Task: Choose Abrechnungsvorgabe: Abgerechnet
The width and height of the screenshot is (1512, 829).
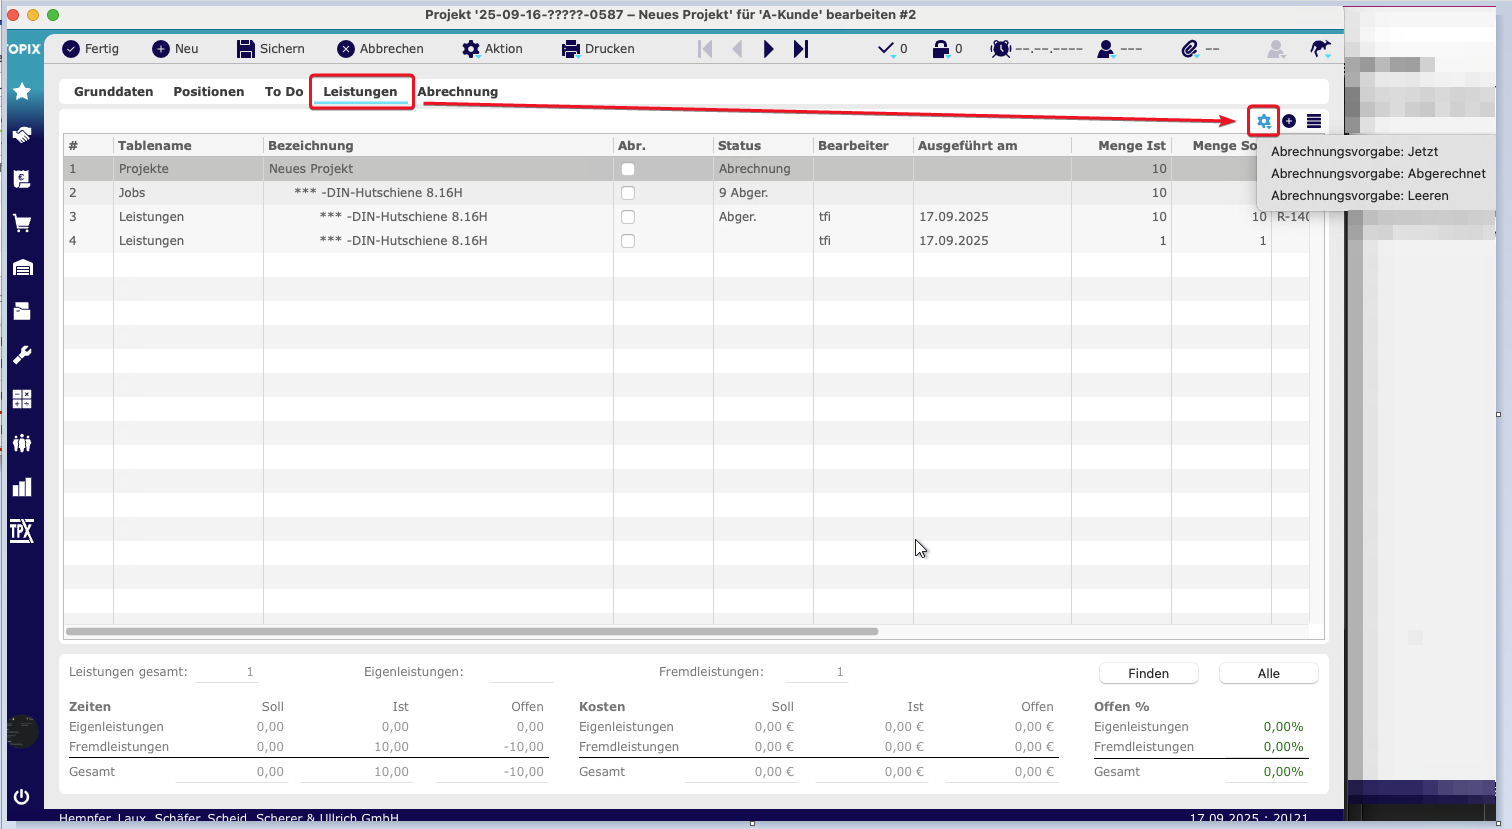Action: 1378,174
